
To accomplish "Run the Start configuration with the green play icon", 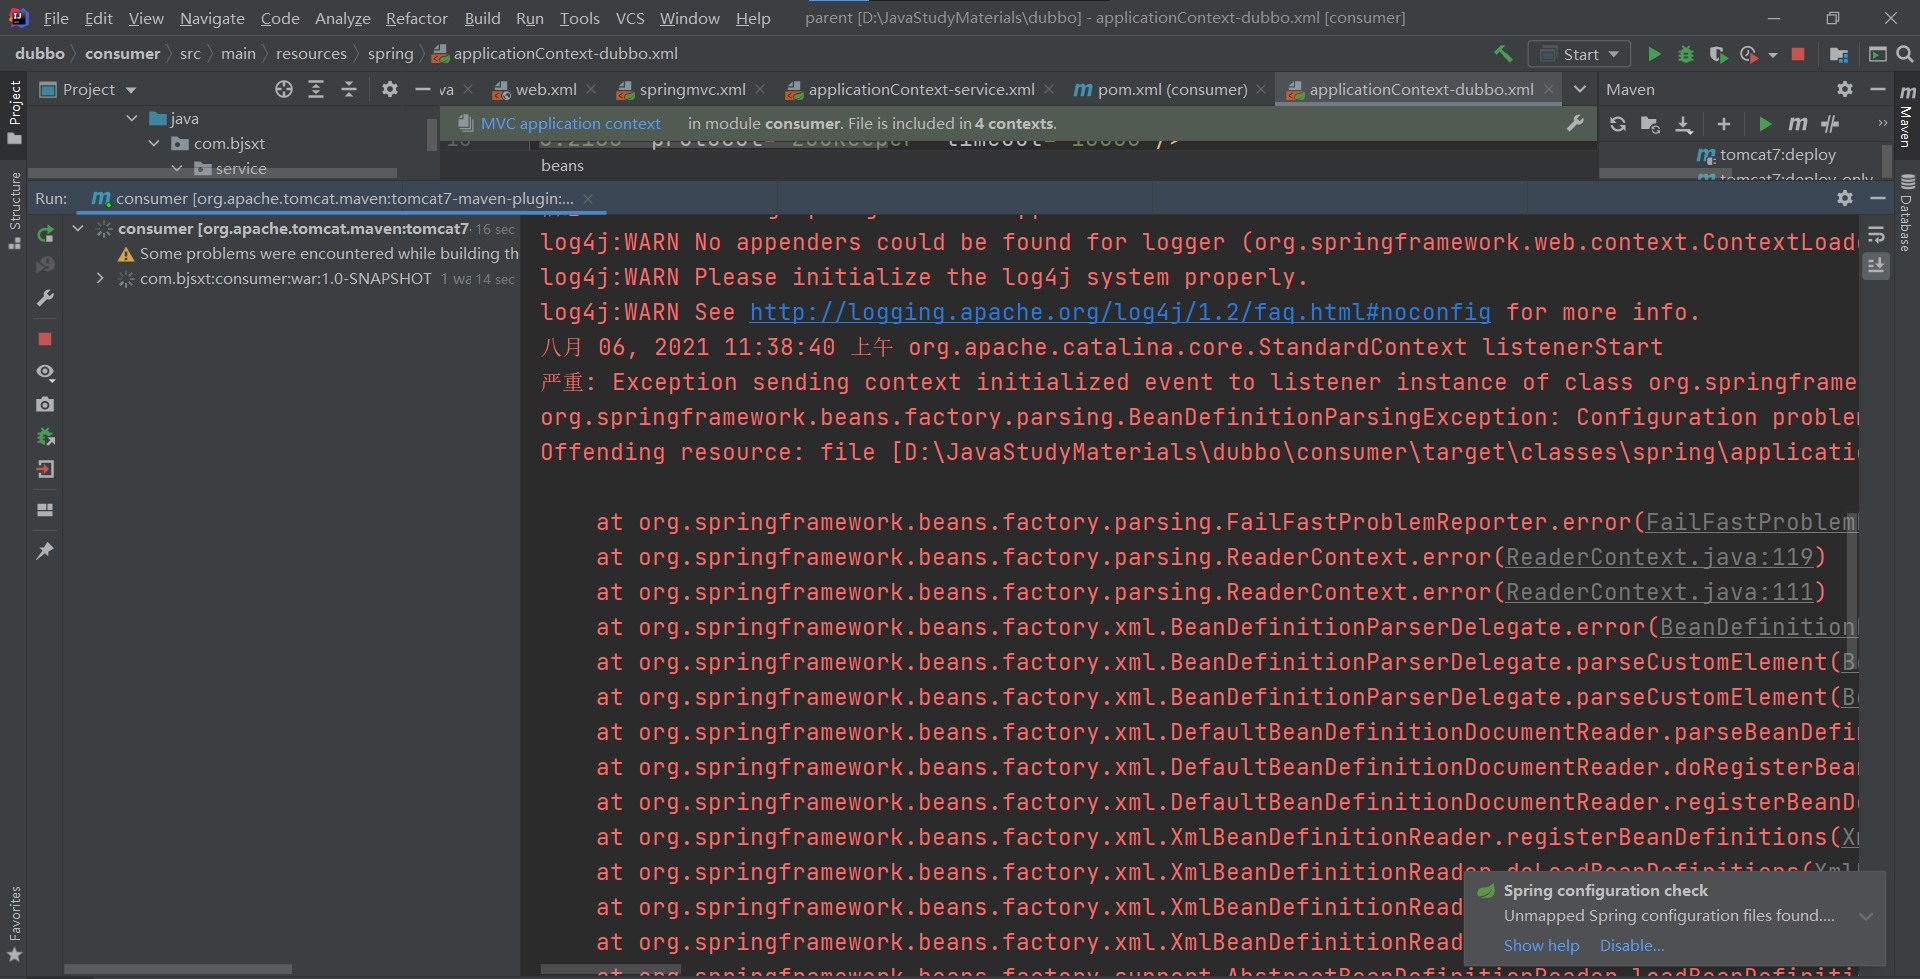I will pos(1654,54).
